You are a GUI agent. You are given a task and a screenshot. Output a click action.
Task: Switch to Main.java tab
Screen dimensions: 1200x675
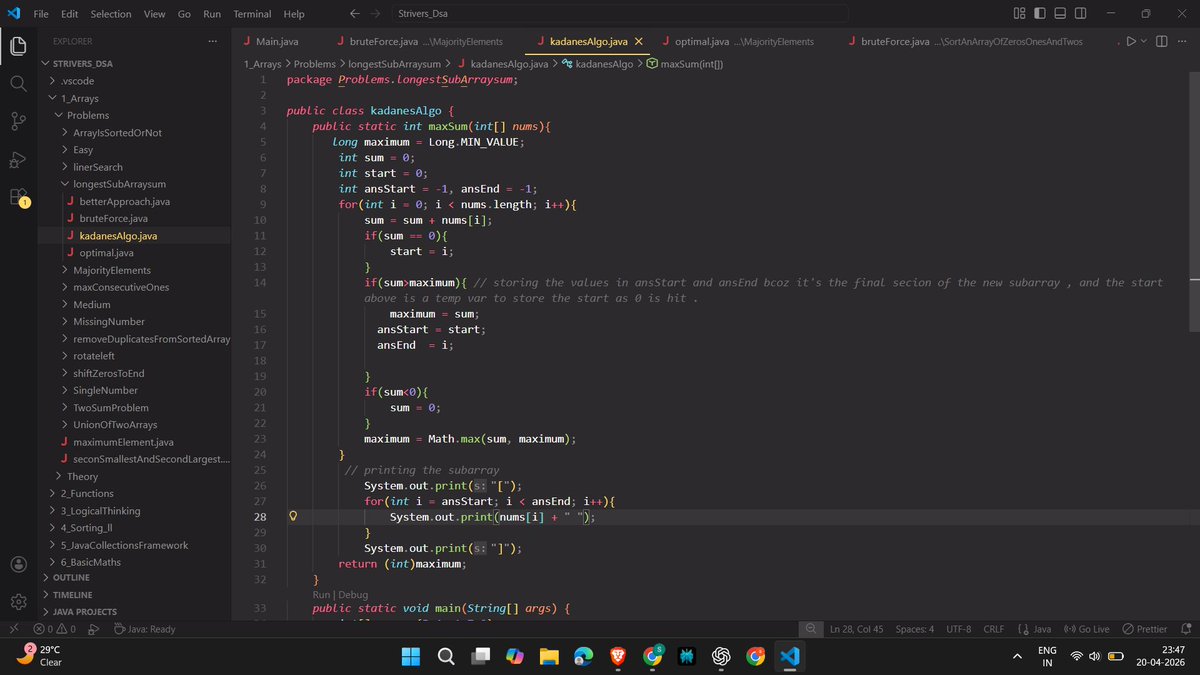tap(279, 42)
